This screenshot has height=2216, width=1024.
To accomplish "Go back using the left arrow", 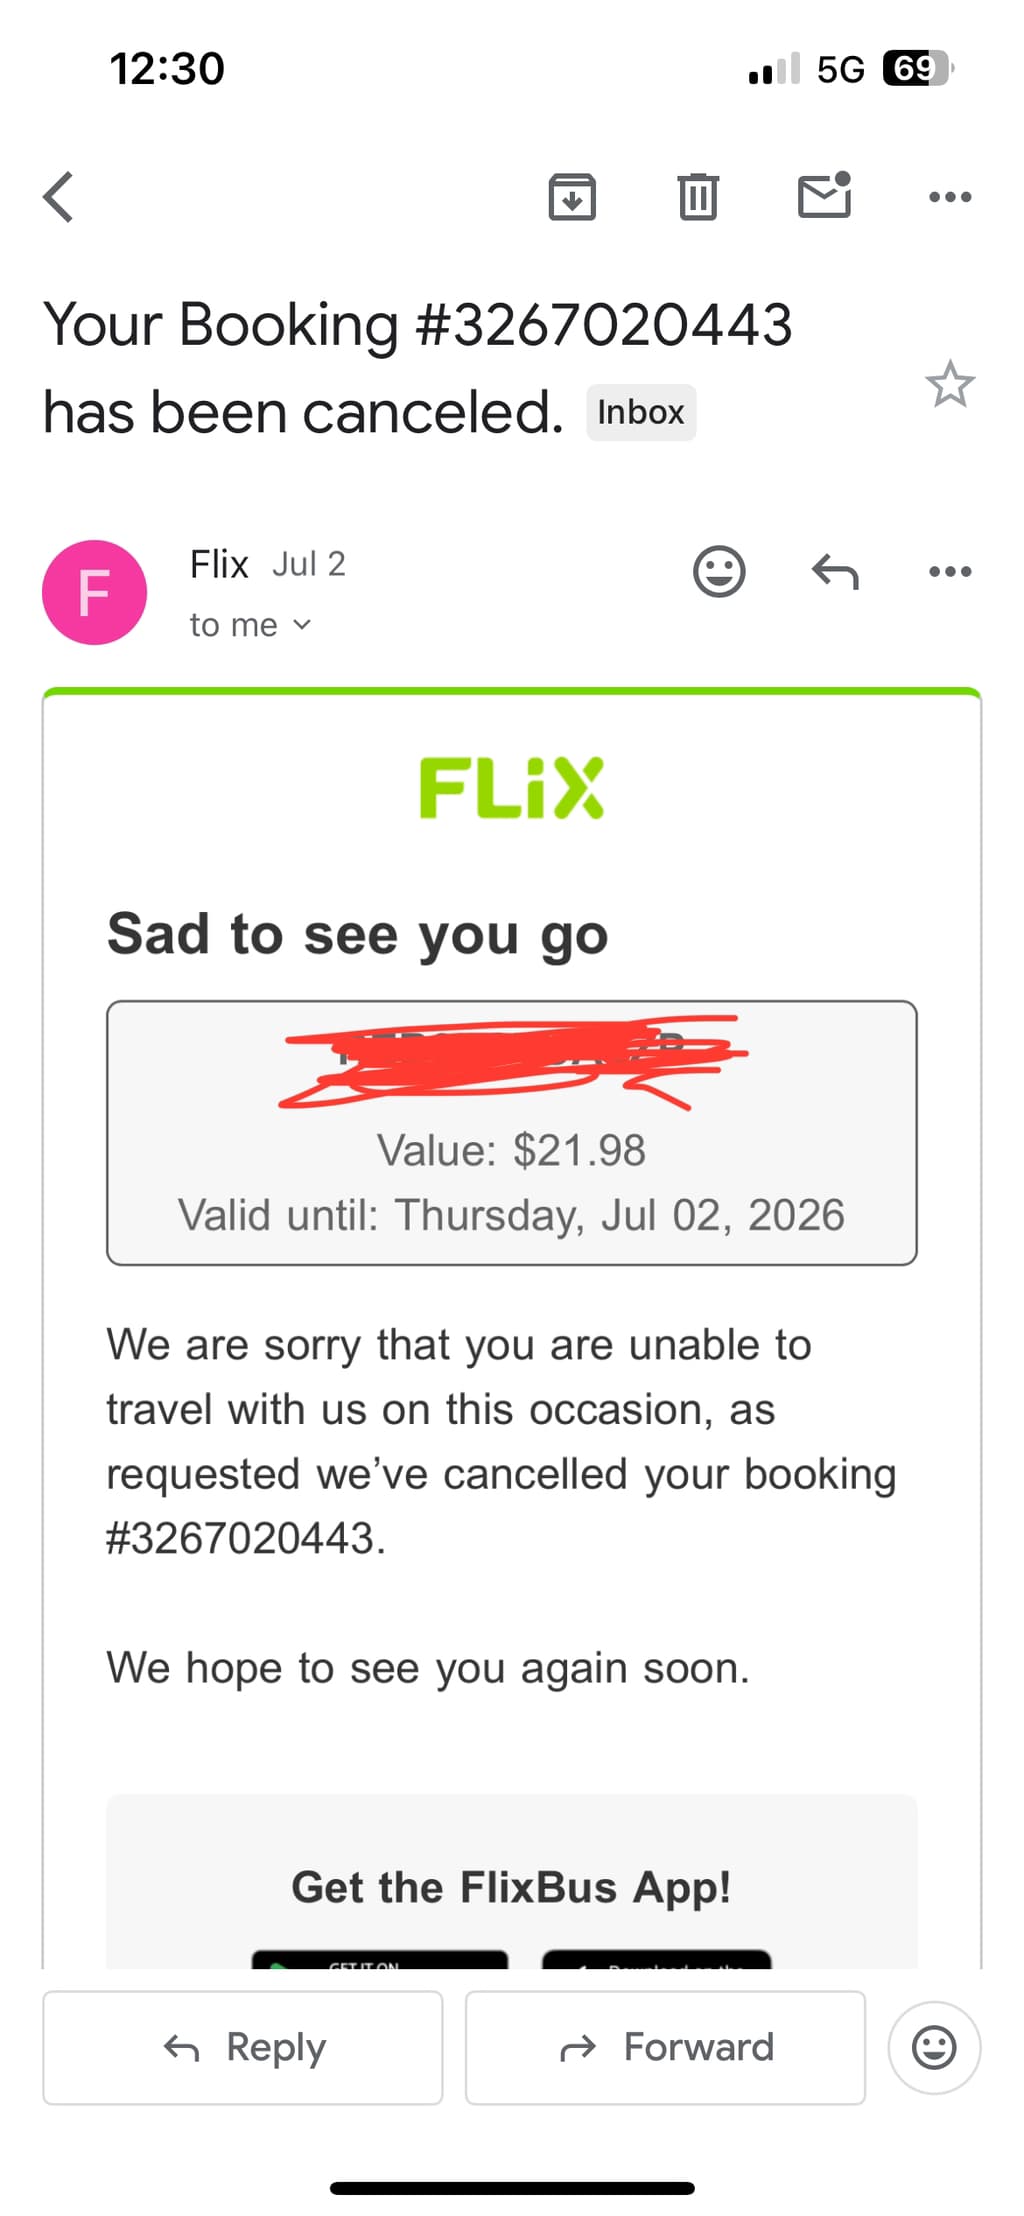I will [59, 196].
